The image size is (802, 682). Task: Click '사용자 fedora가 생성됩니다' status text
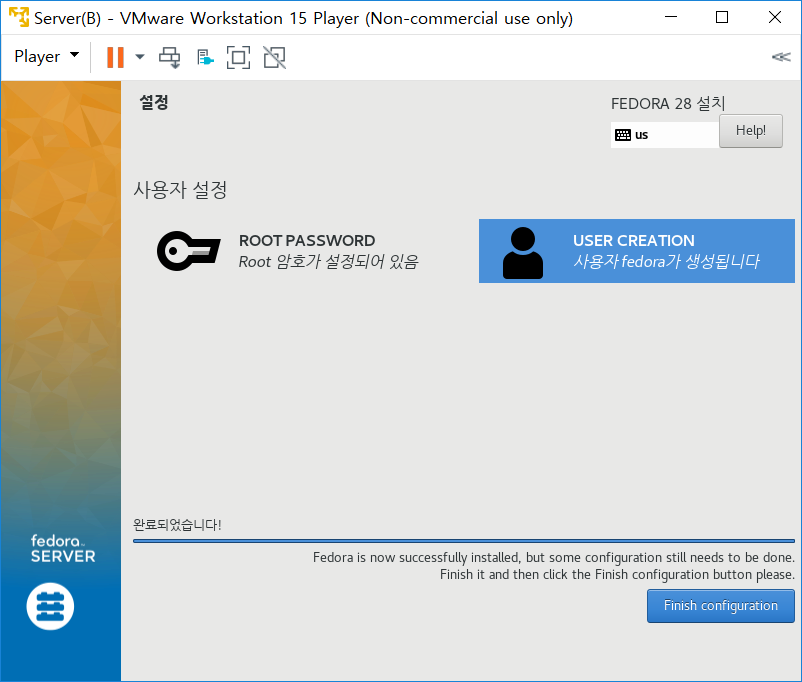[x=666, y=261]
